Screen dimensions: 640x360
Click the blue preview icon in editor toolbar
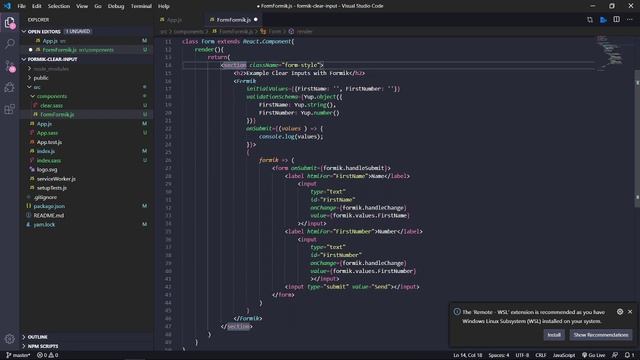coord(603,20)
